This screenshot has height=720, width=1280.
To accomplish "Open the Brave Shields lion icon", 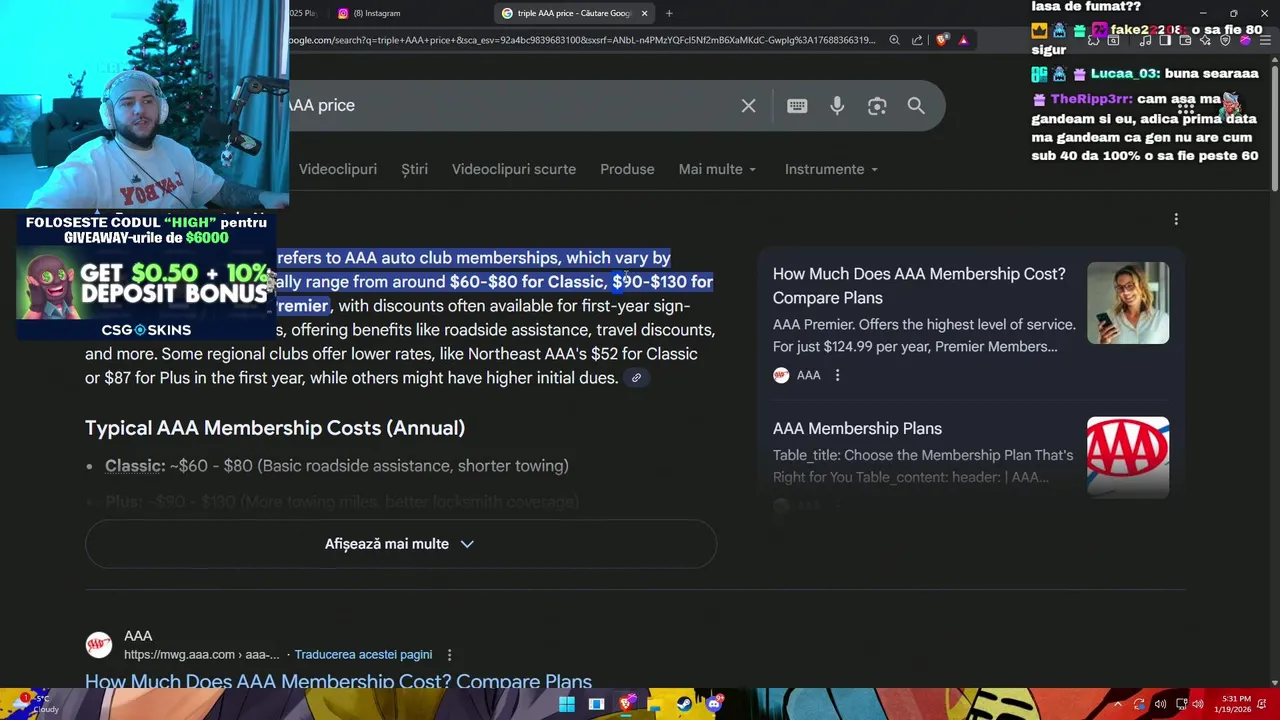I will [x=942, y=40].
